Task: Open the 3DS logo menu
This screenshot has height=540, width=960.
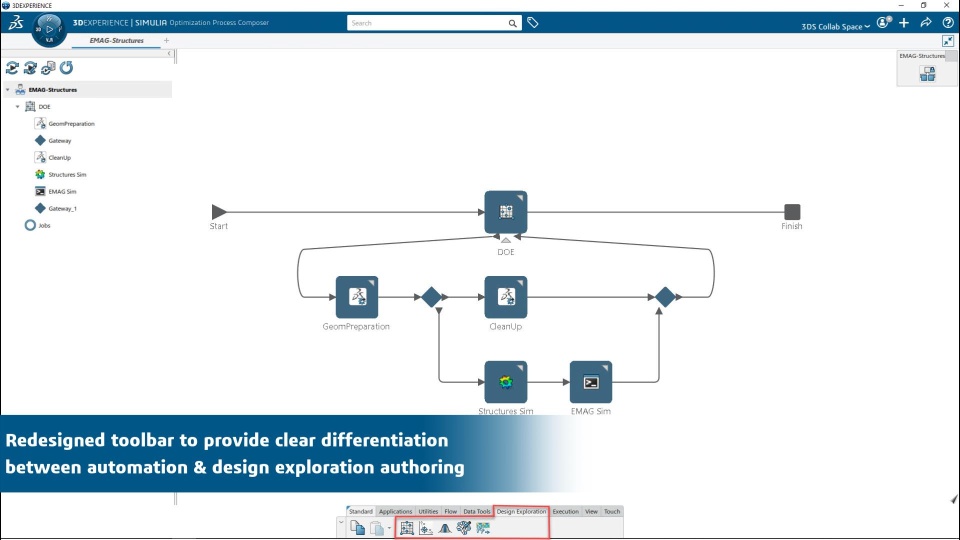Action: [x=15, y=23]
